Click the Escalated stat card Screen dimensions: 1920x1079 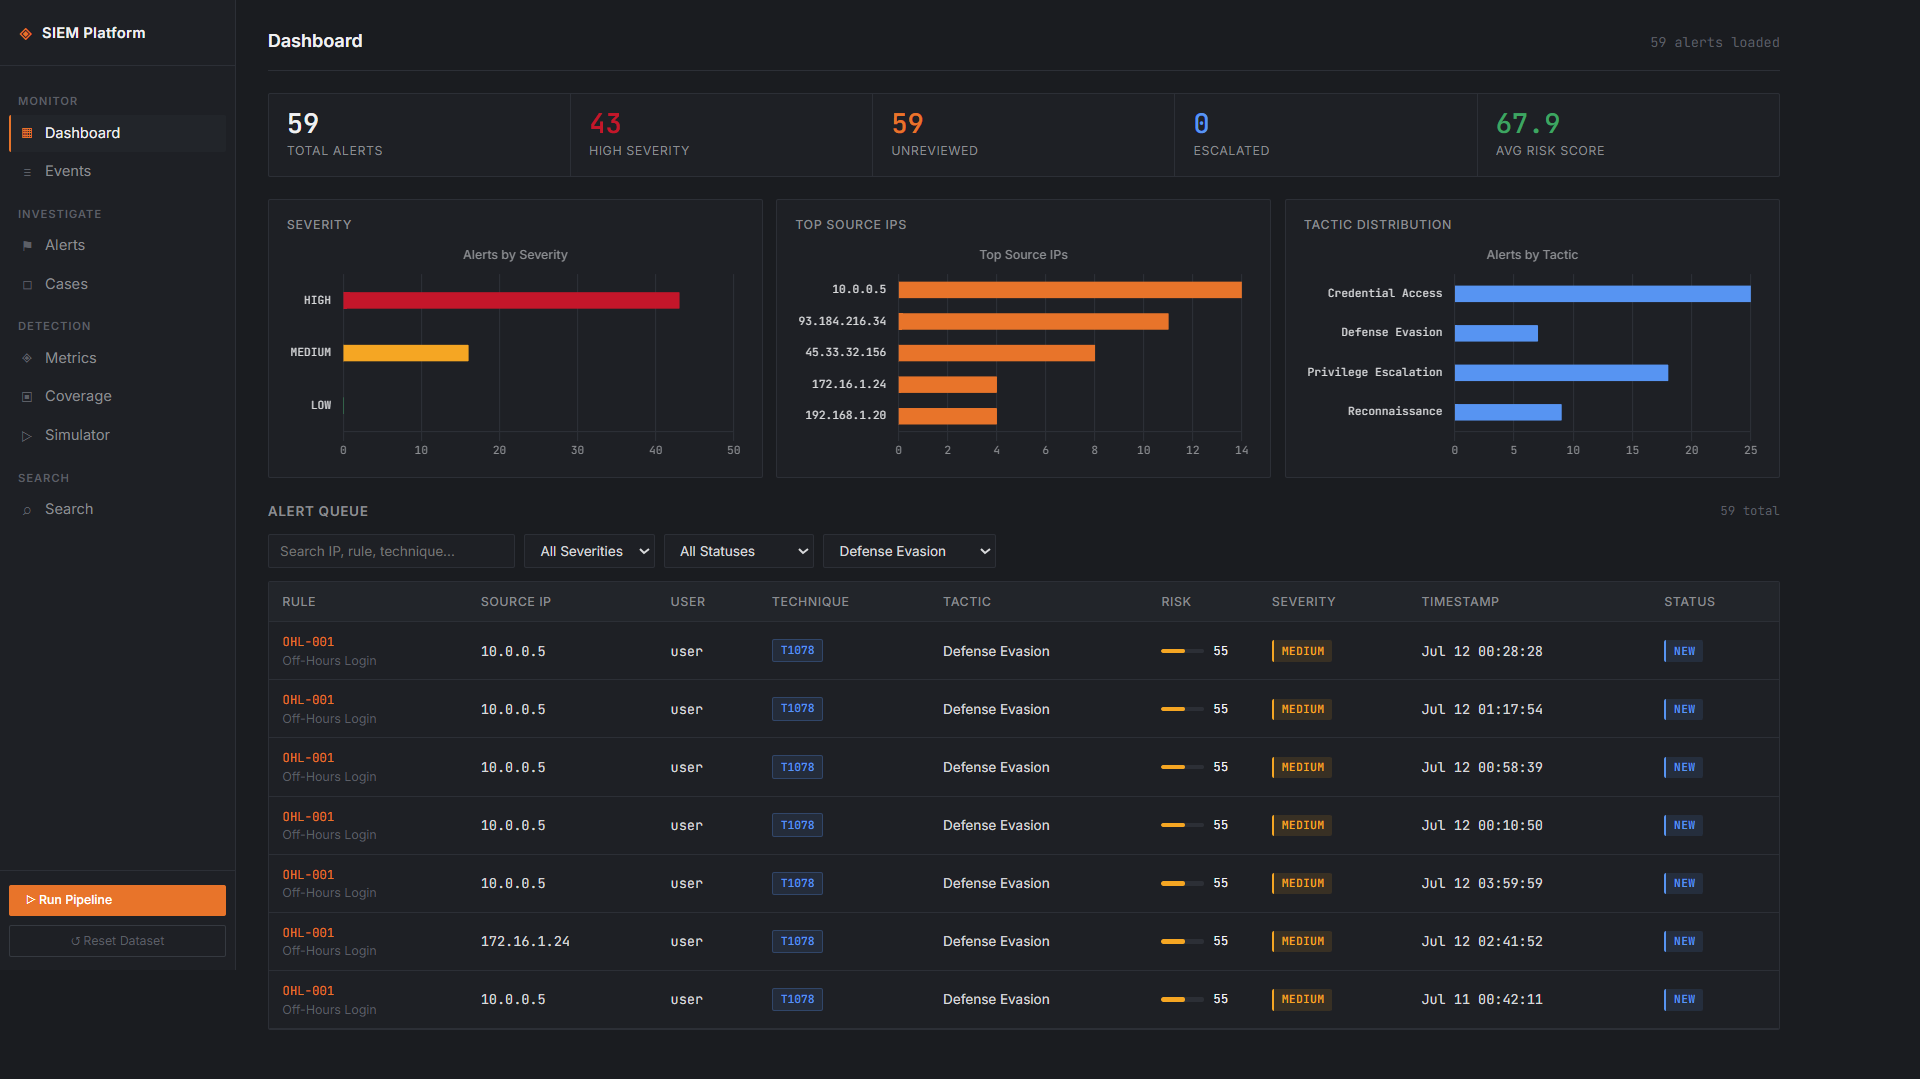[x=1325, y=135]
